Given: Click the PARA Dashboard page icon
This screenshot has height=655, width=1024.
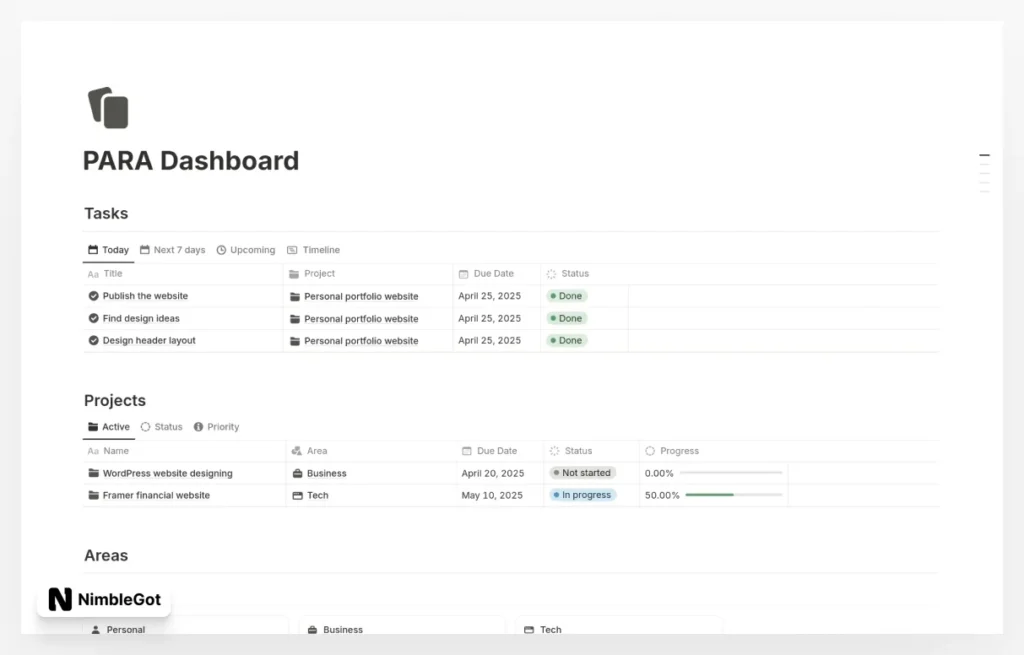Looking at the screenshot, I should coord(109,108).
